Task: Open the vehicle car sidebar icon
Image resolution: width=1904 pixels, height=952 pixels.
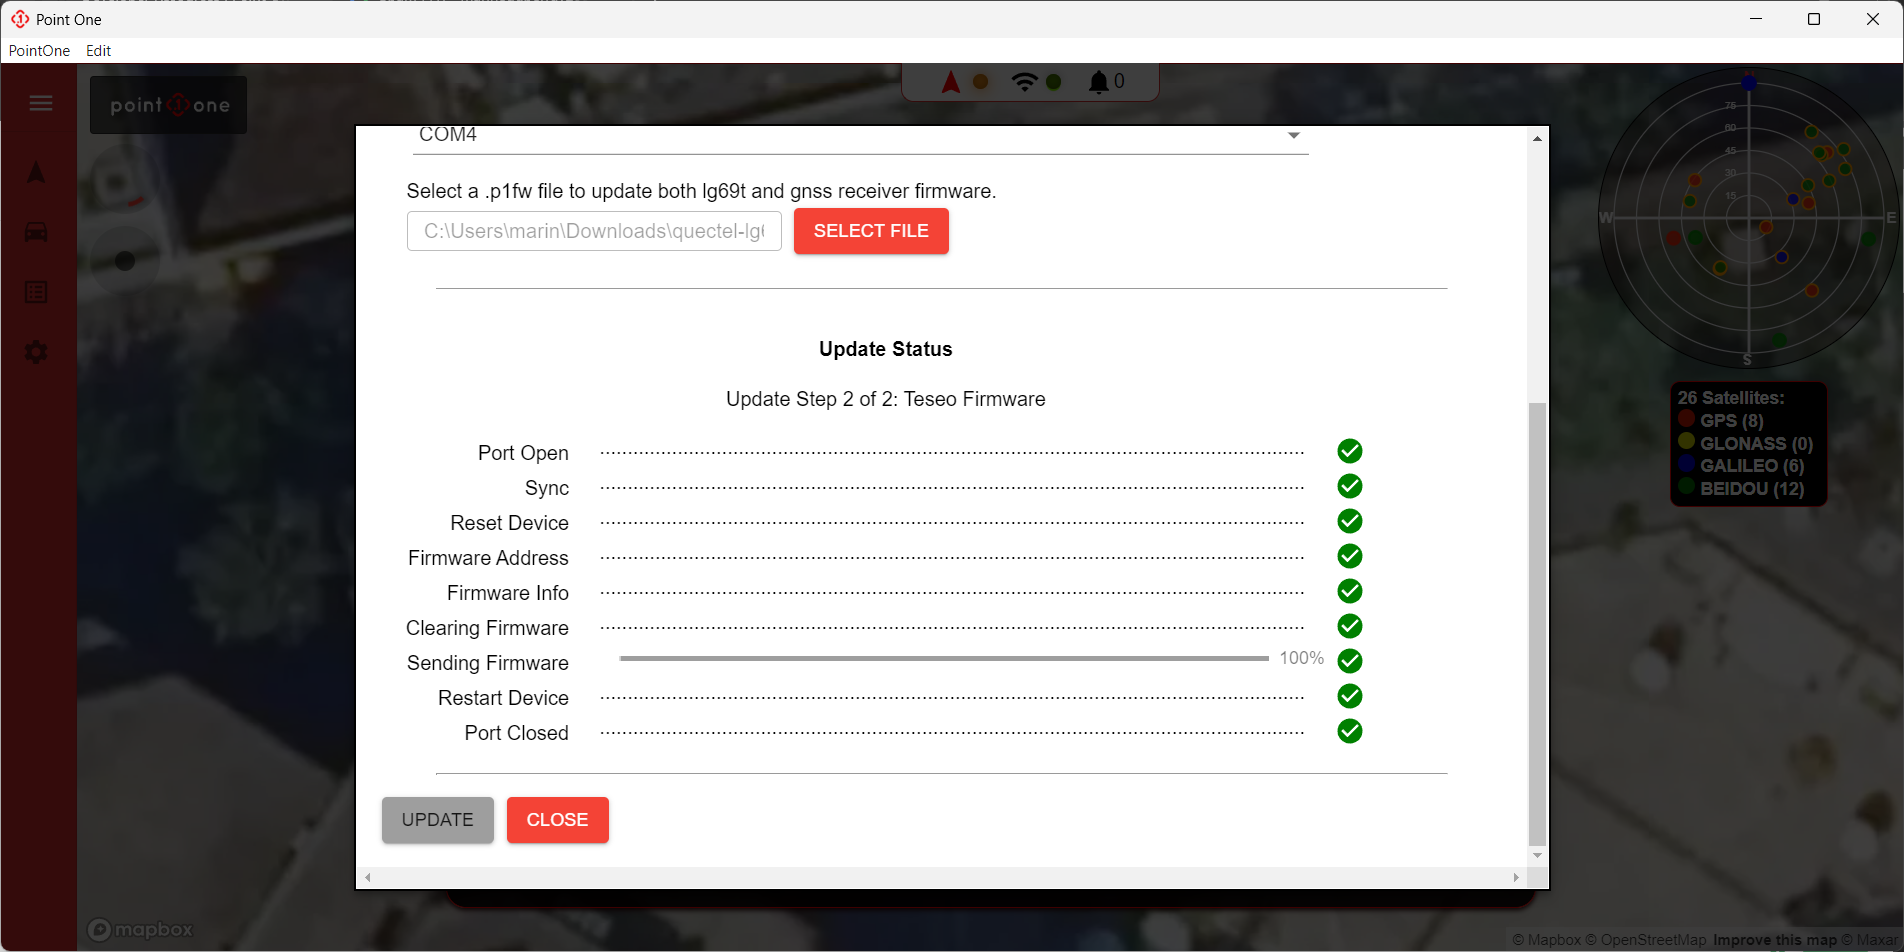Action: (36, 232)
